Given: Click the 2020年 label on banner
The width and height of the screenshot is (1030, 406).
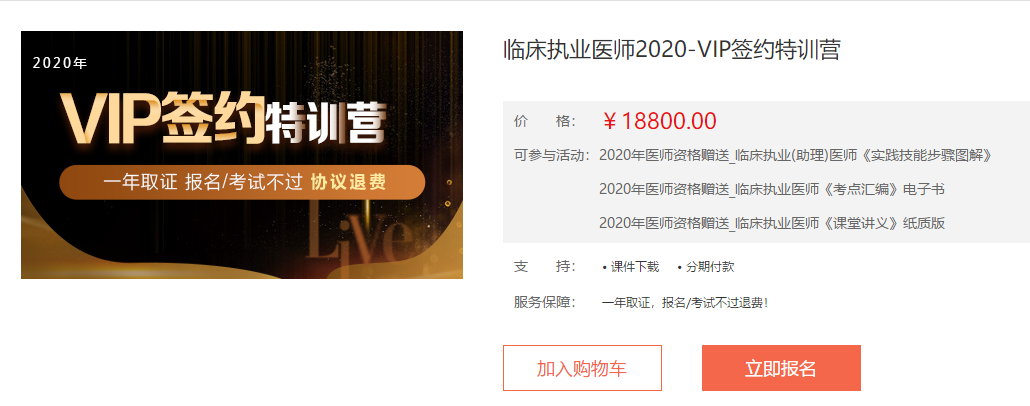Looking at the screenshot, I should coord(60,63).
